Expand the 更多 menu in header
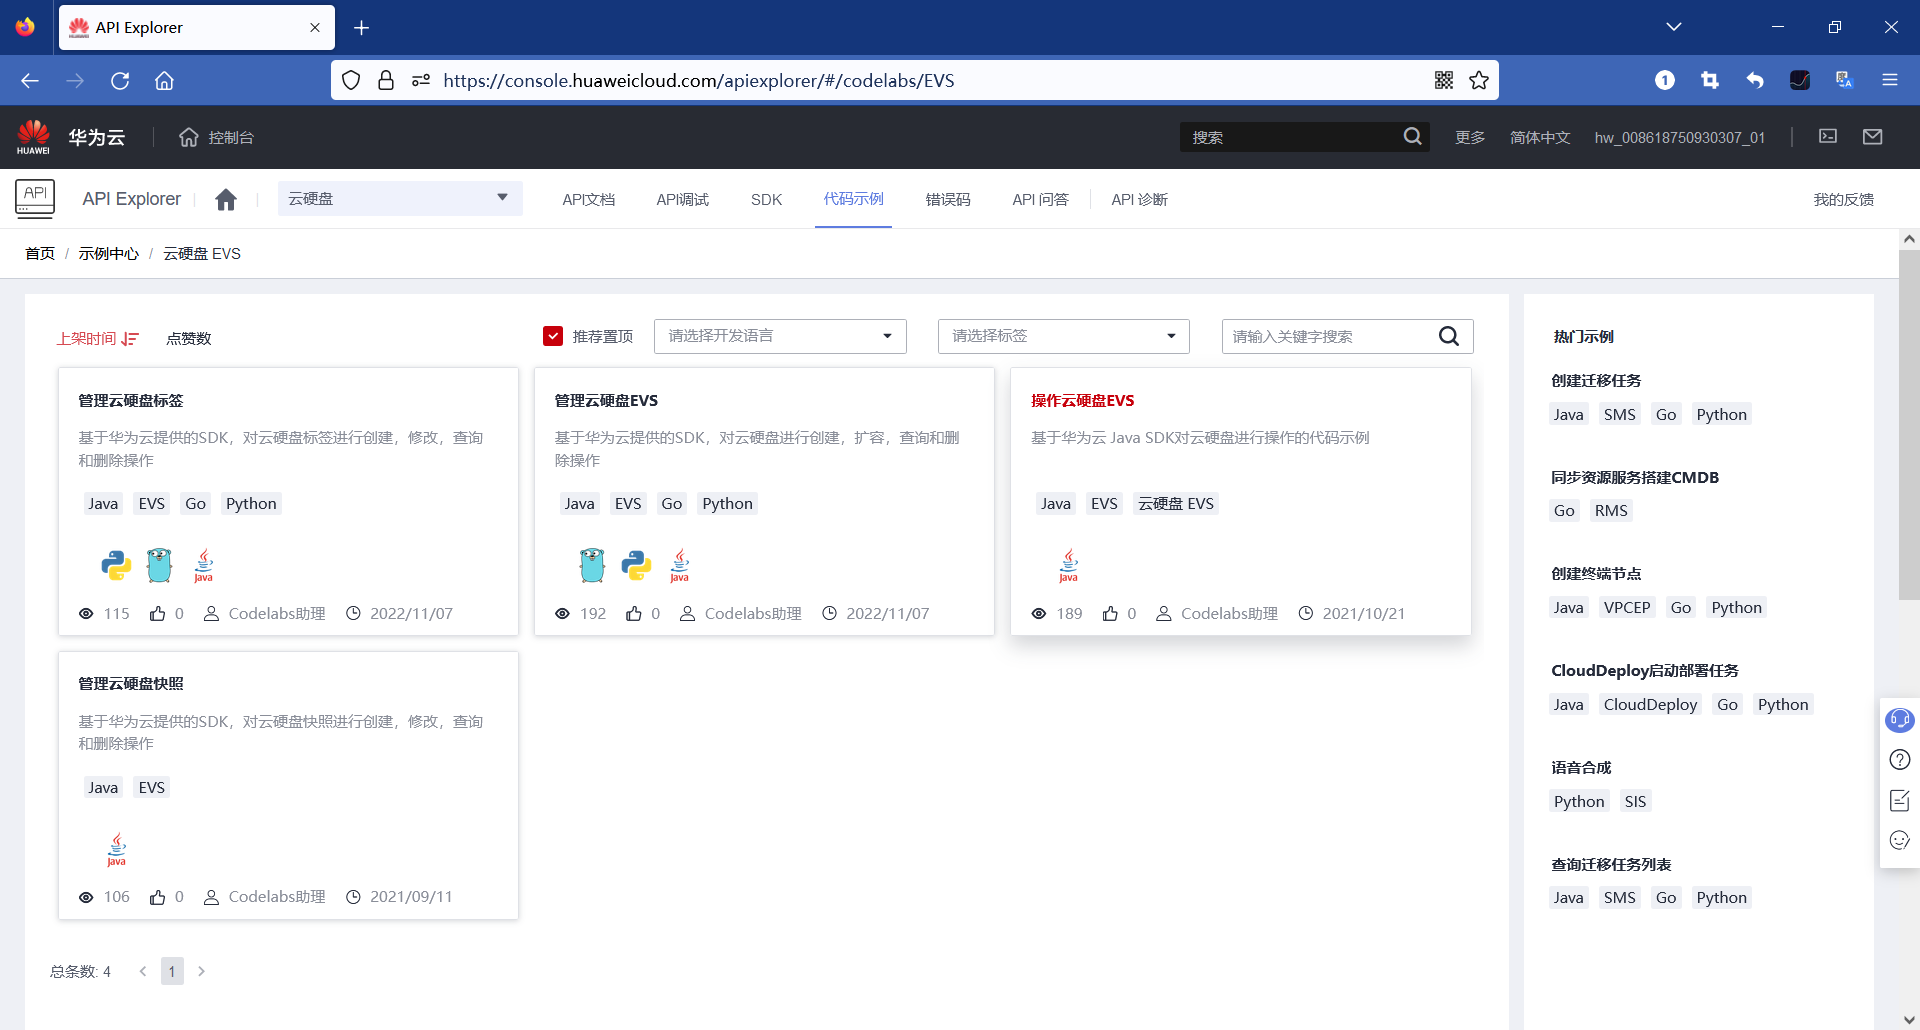 click(1470, 137)
